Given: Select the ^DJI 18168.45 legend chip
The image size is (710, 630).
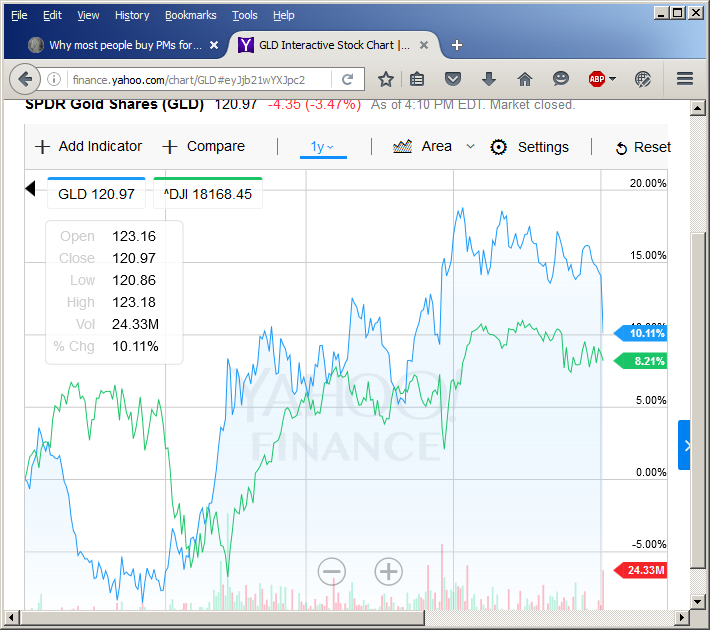Looking at the screenshot, I should (208, 194).
